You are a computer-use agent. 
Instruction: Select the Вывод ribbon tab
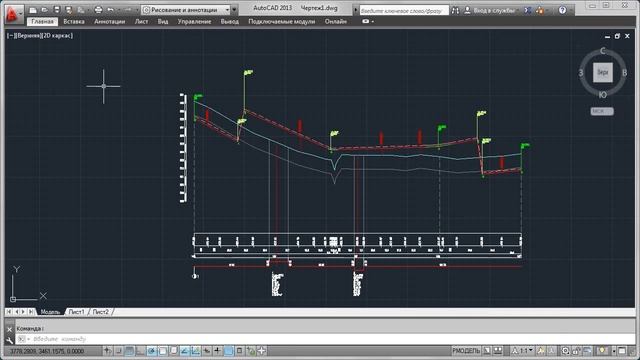(229, 22)
